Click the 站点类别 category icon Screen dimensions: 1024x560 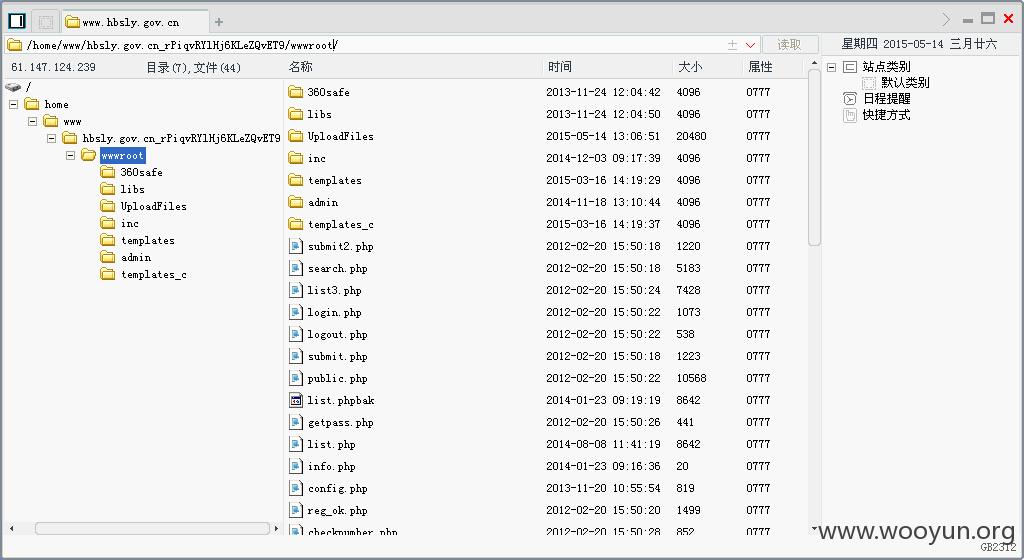[x=850, y=67]
